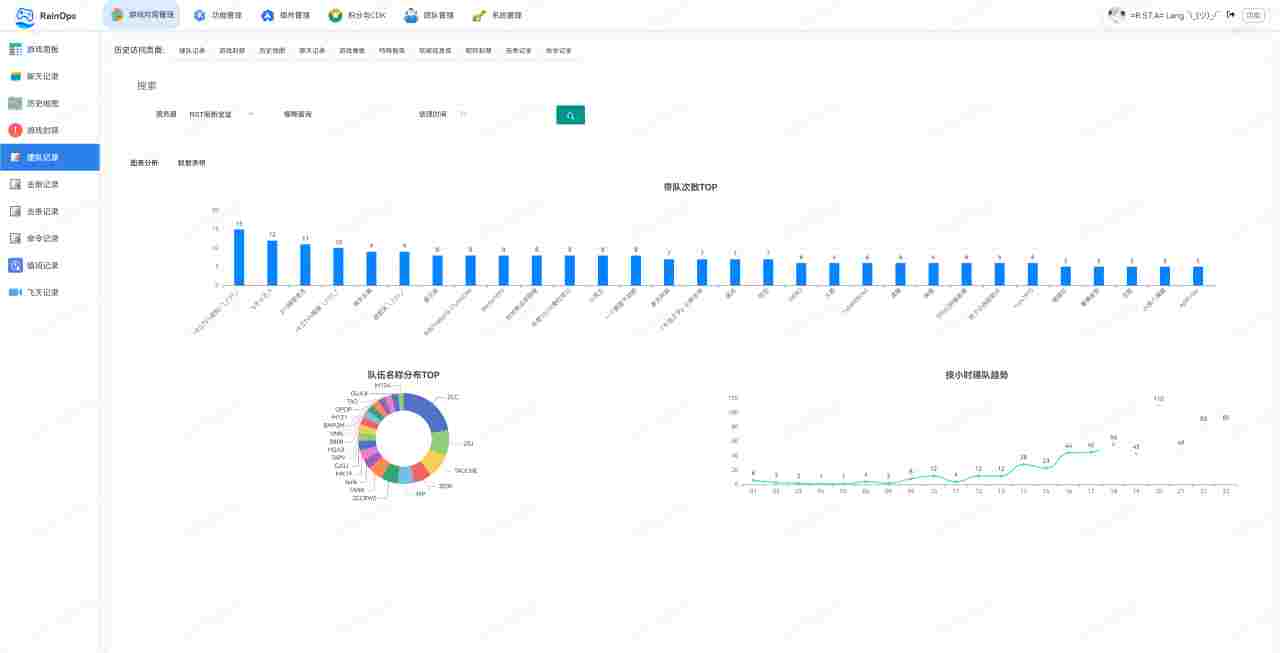
Task: Switch to the 数据表格 tab
Action: click(x=191, y=162)
